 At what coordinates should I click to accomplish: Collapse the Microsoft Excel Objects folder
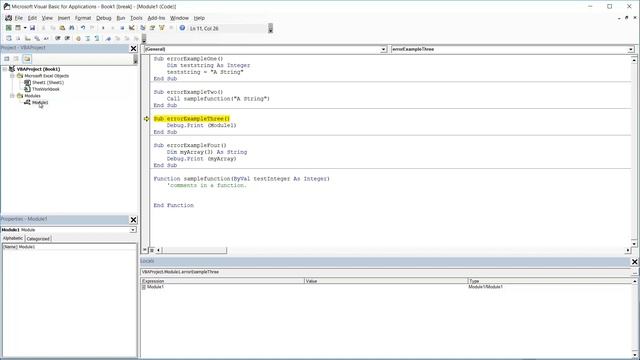12,76
